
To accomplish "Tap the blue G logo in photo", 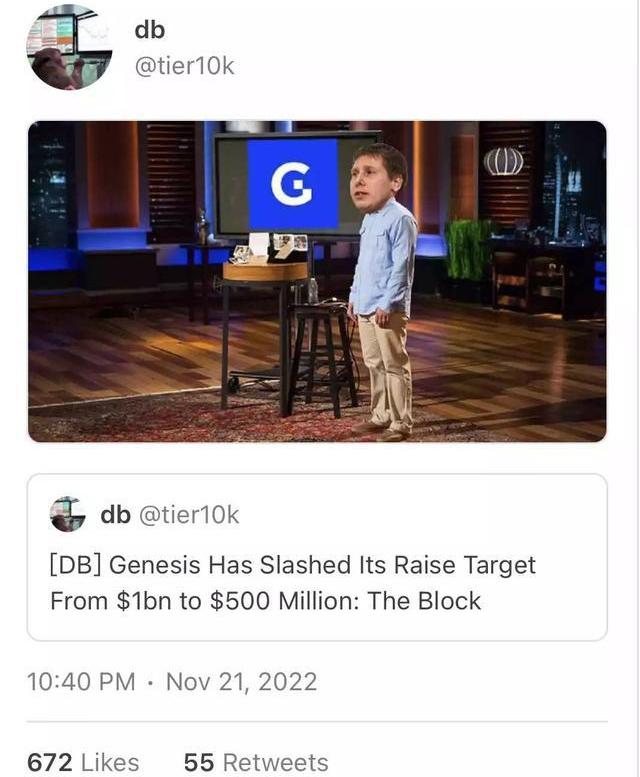I will [x=293, y=184].
